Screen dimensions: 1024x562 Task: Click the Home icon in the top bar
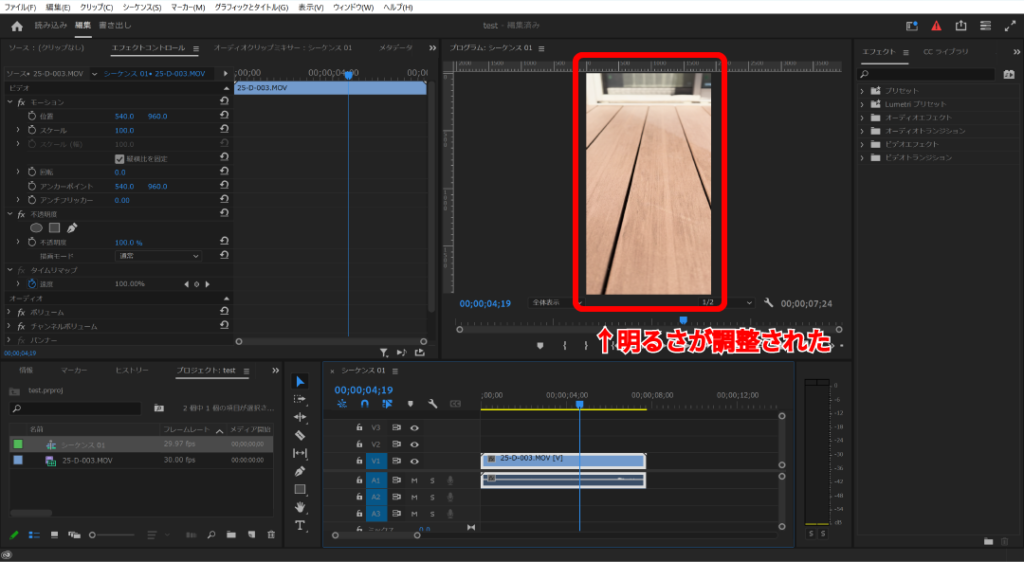pos(16,25)
